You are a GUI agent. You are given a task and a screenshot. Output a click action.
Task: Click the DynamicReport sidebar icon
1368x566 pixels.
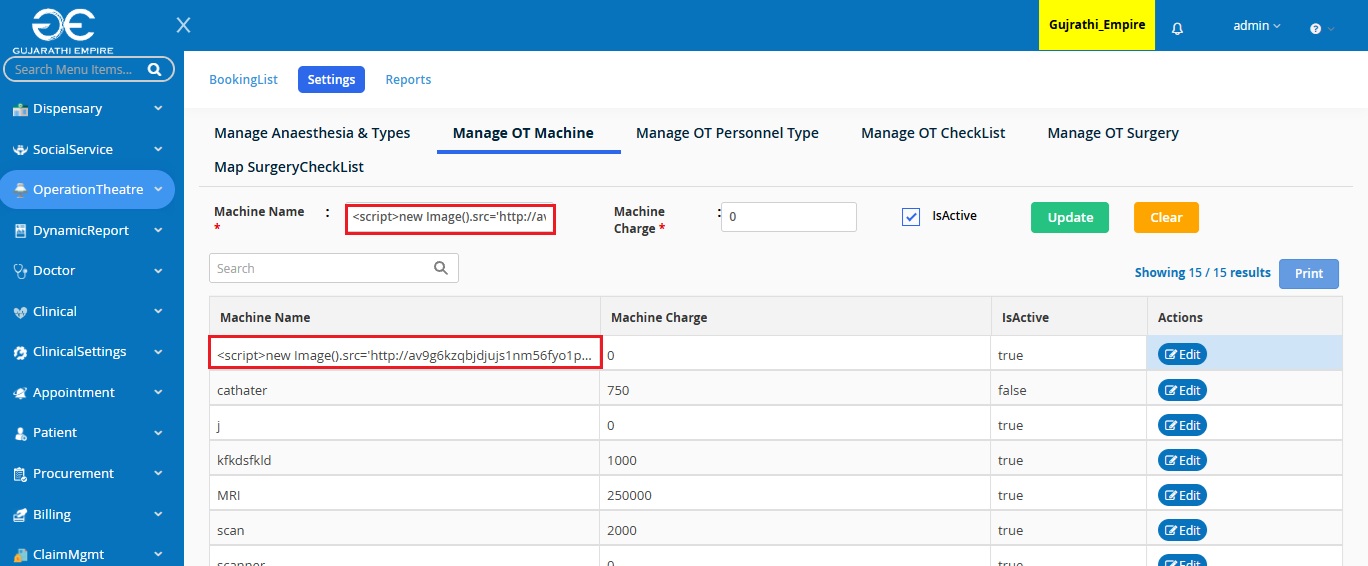tap(20, 231)
